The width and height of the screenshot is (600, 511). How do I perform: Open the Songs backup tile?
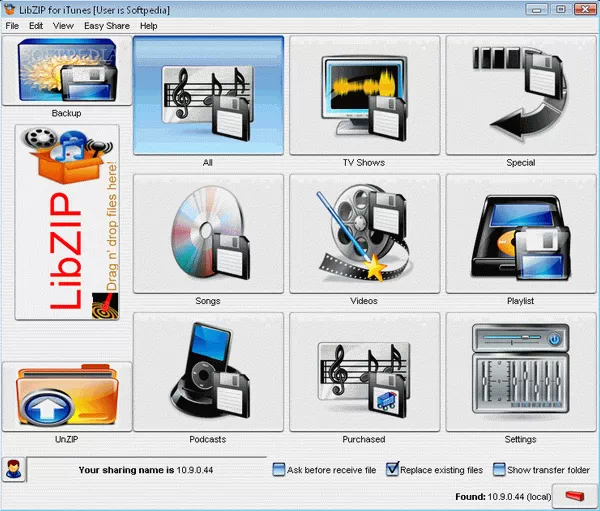click(x=208, y=233)
